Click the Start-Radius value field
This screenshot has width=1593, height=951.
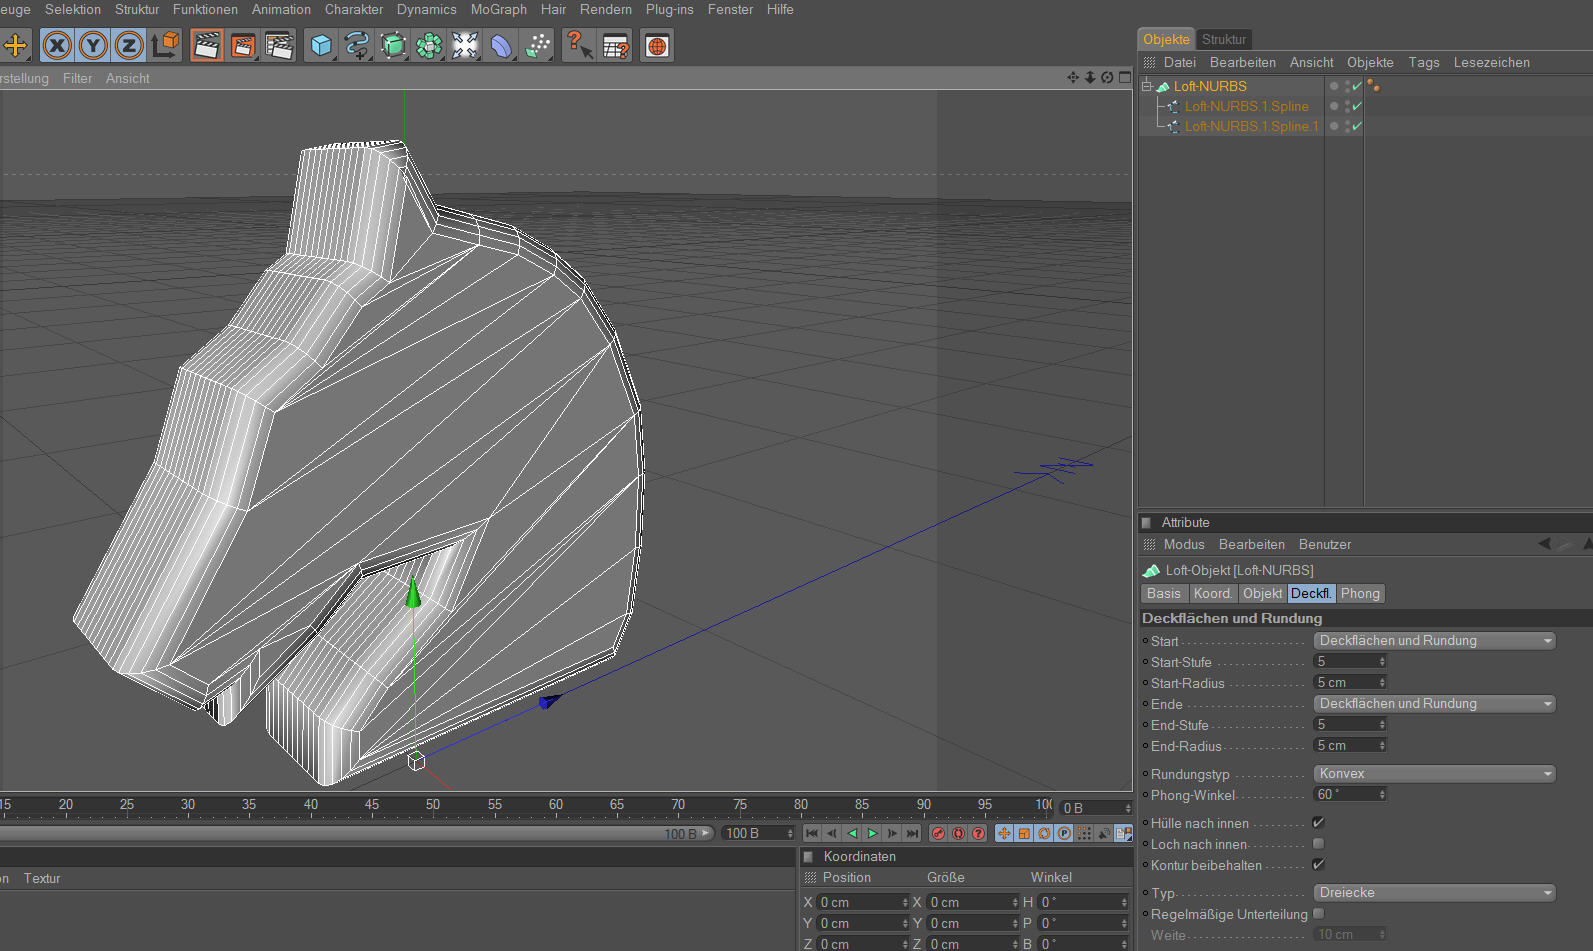(1345, 683)
